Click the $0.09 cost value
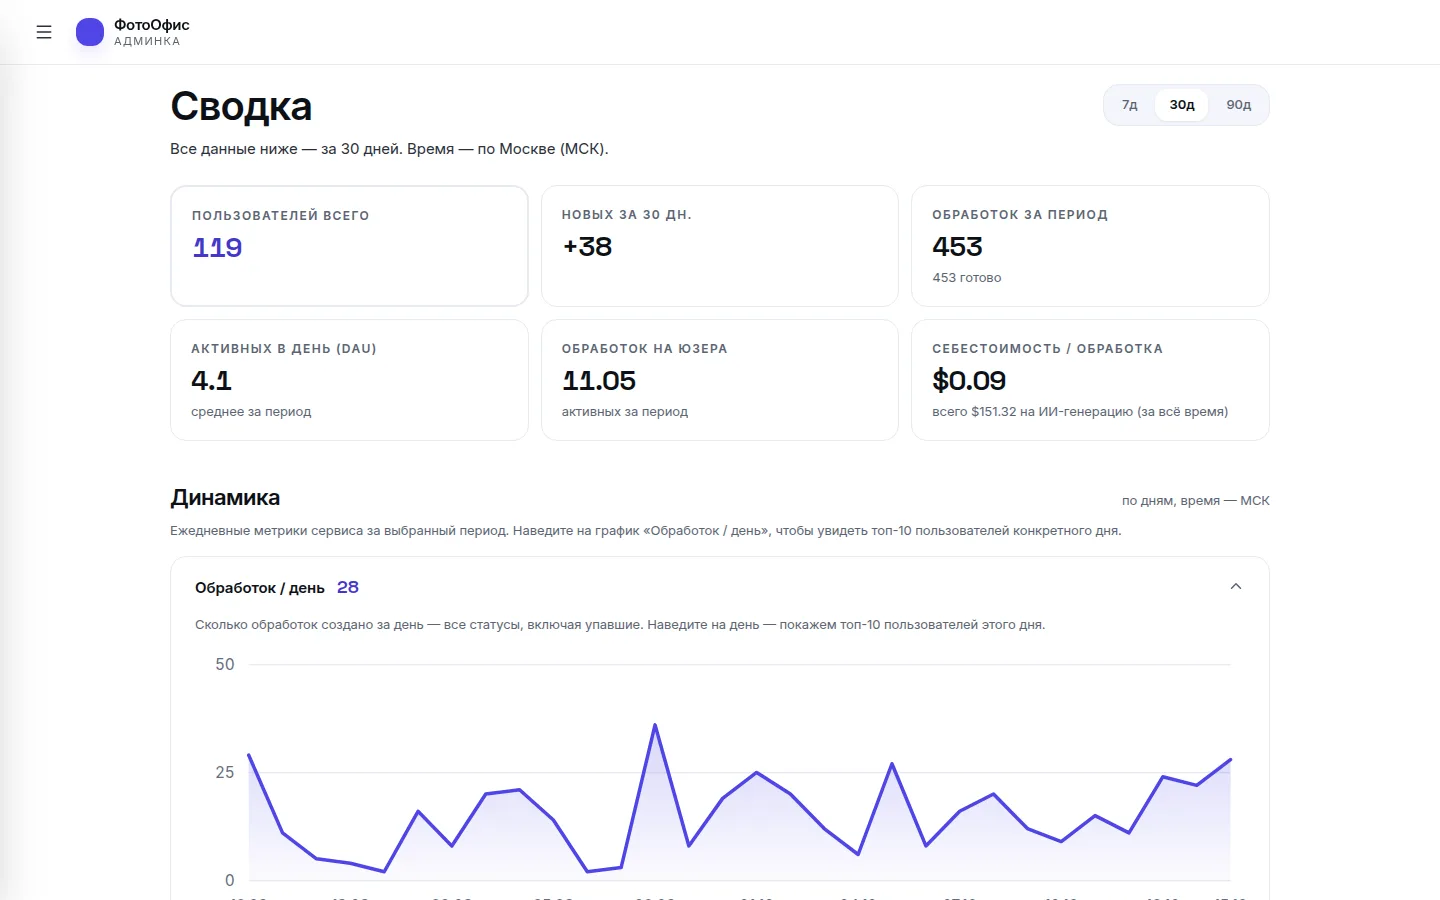 click(969, 381)
